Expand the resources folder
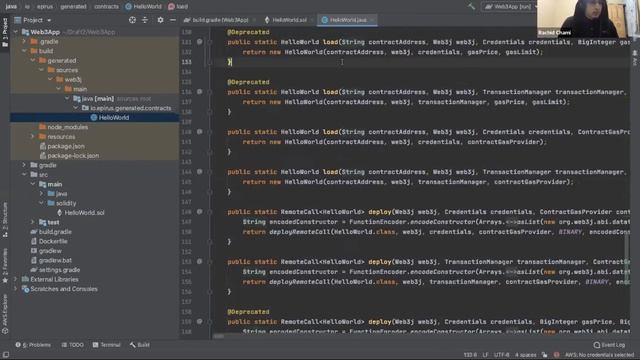The width and height of the screenshot is (640, 360). (33, 136)
